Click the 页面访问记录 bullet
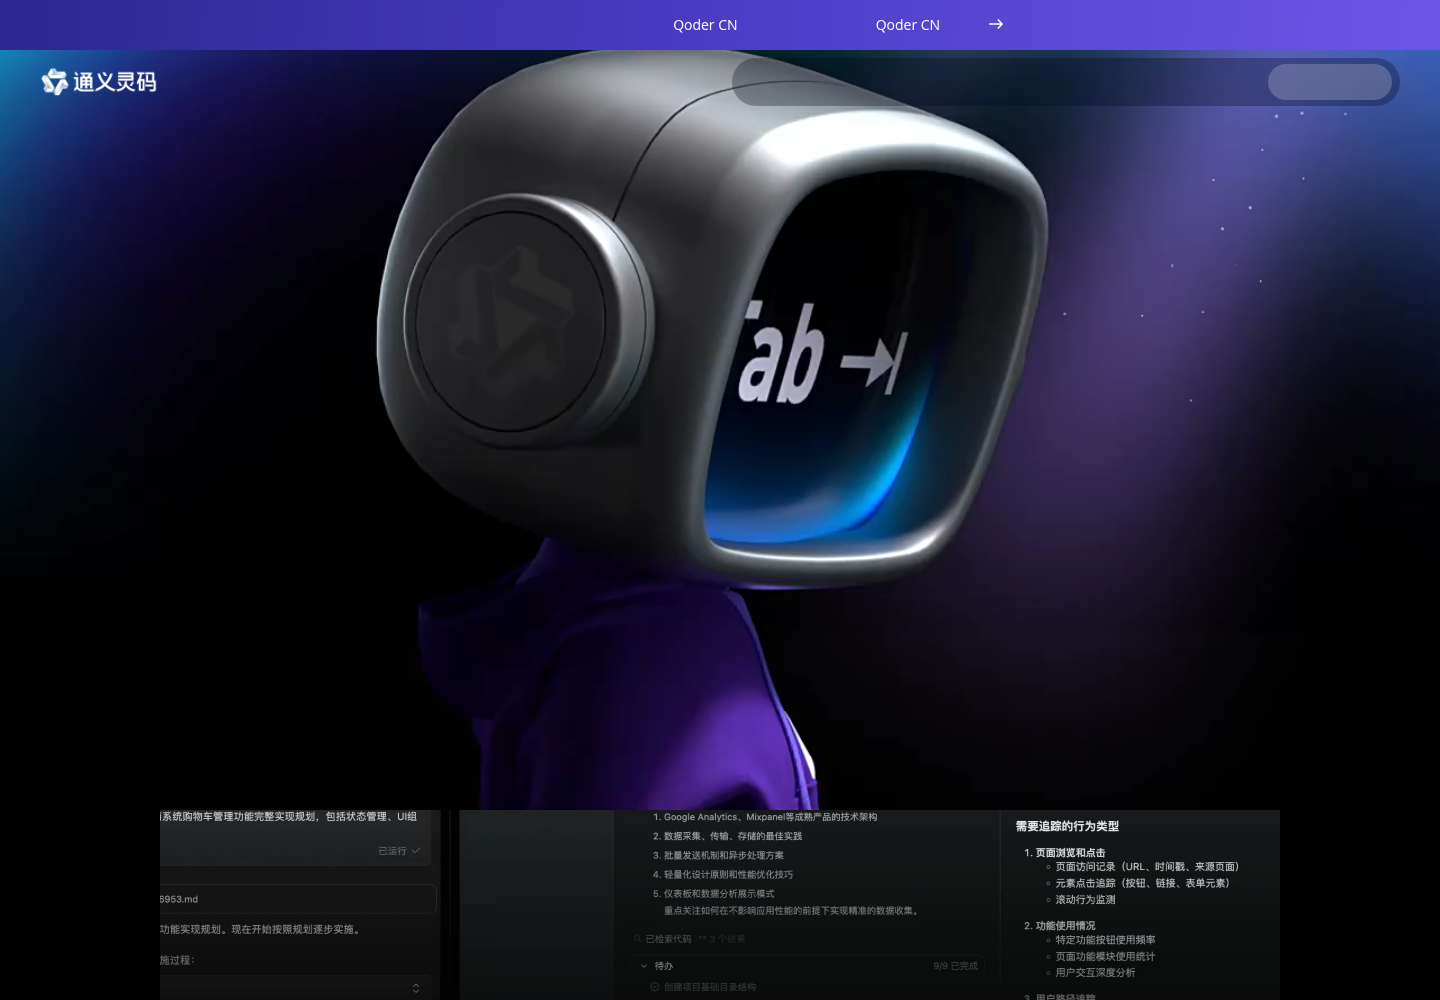Screen dimensions: 1440x1000 [x=1142, y=867]
